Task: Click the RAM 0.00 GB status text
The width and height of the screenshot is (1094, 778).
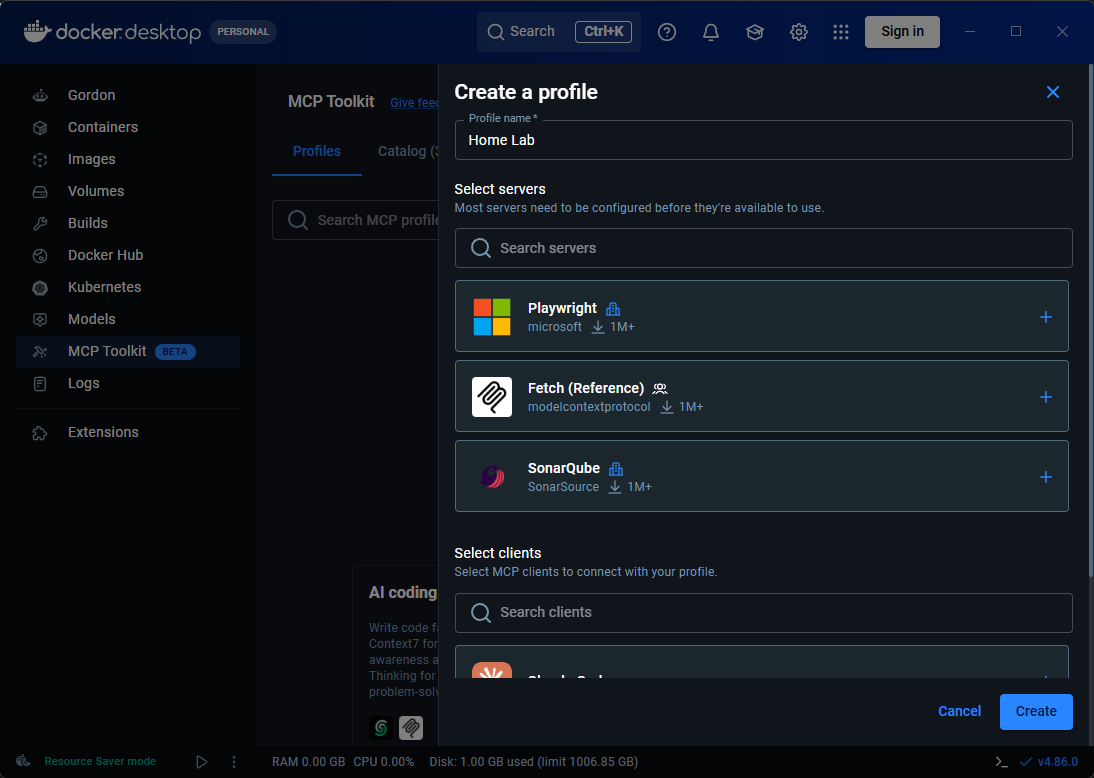Action: point(308,762)
